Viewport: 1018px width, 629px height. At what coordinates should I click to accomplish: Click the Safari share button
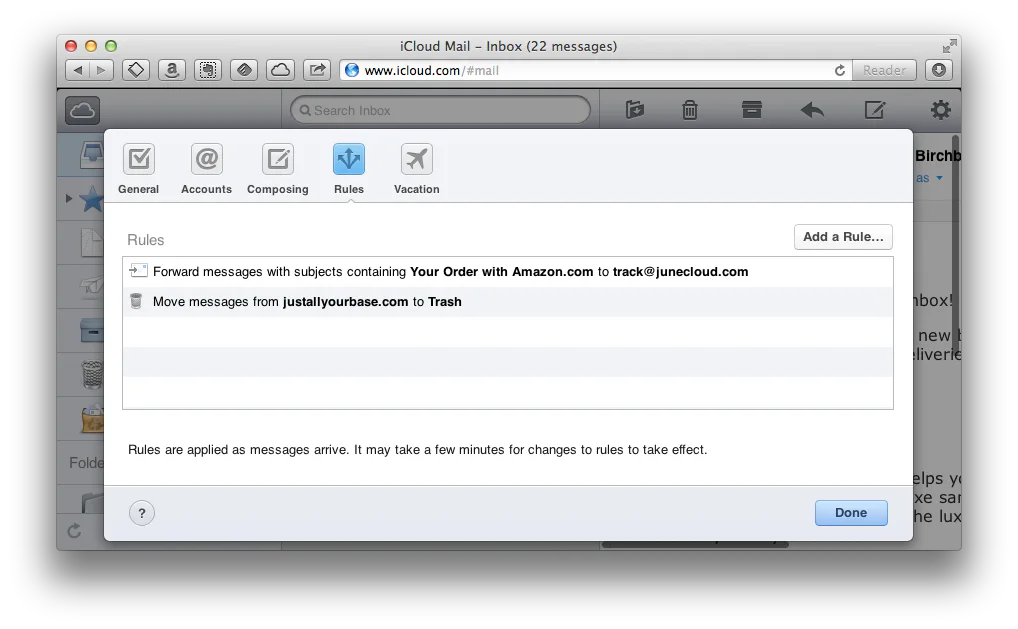317,70
